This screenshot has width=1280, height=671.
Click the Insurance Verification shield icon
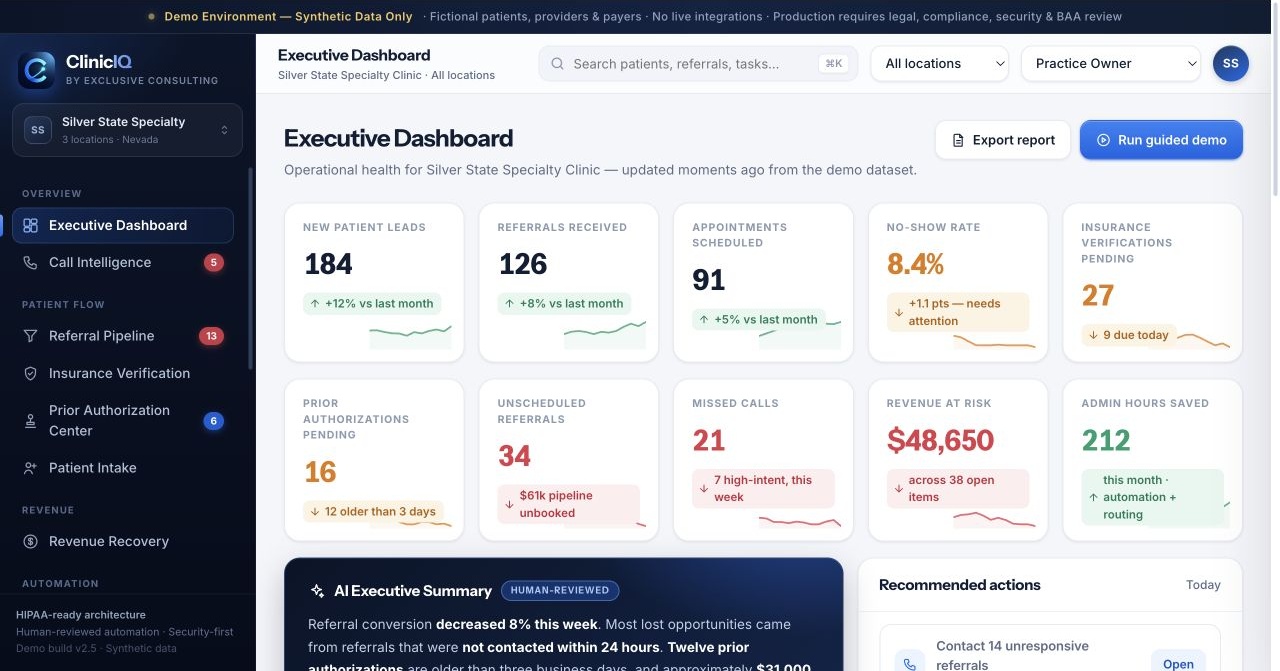pyautogui.click(x=30, y=373)
